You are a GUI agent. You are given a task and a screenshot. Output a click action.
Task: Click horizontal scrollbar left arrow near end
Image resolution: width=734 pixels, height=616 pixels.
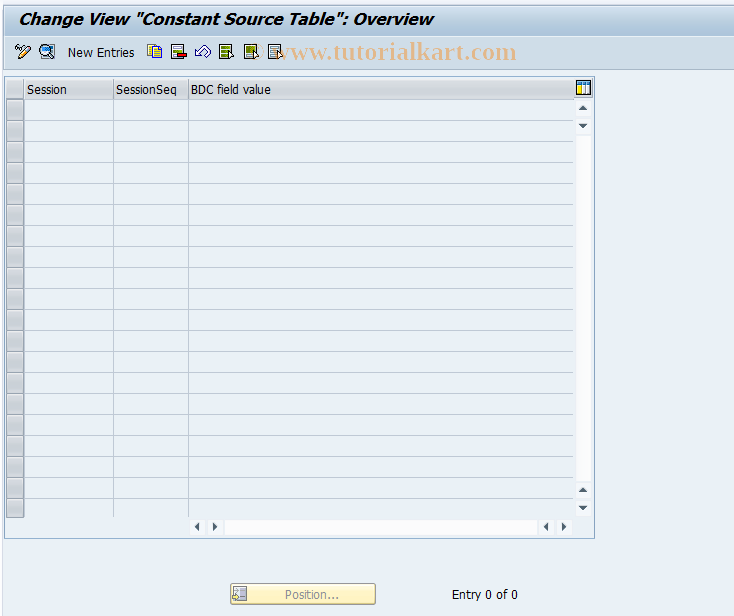(x=546, y=527)
